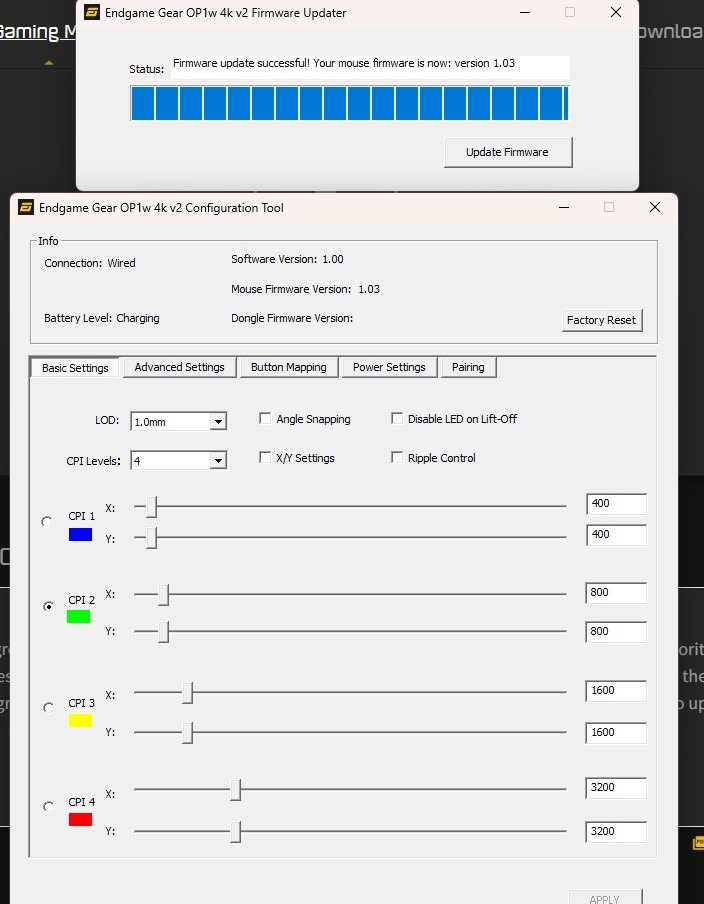Click the CPI 1 X value field
Image resolution: width=704 pixels, height=904 pixels.
pos(616,504)
